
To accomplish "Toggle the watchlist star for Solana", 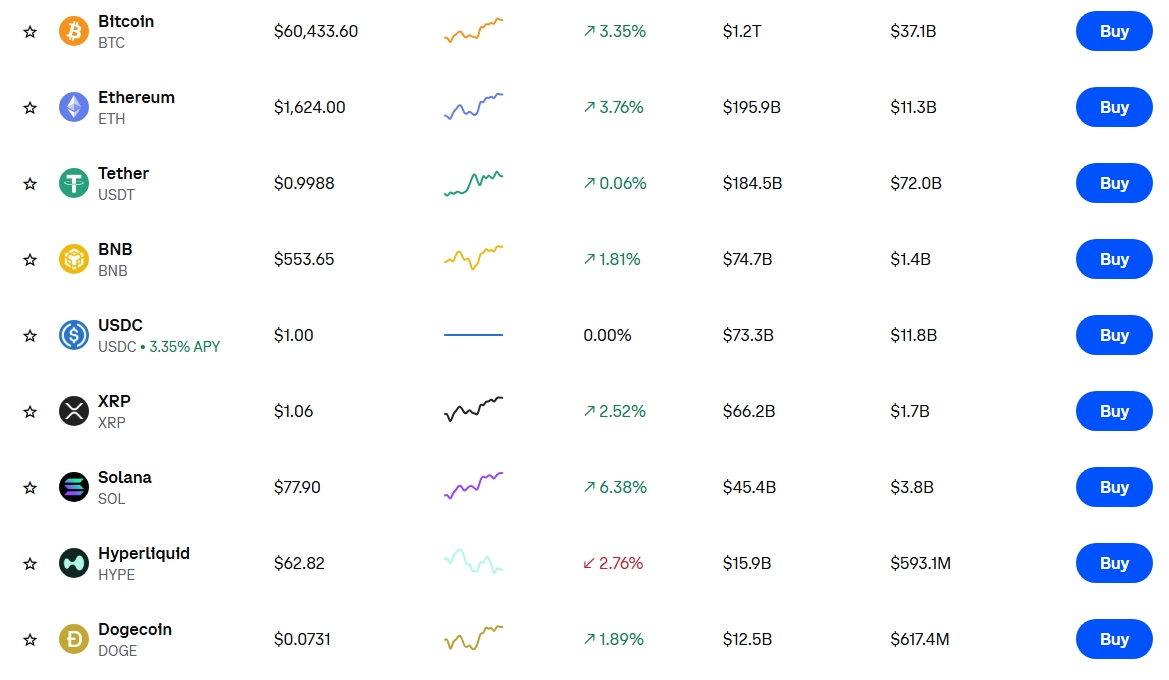I will point(30,488).
